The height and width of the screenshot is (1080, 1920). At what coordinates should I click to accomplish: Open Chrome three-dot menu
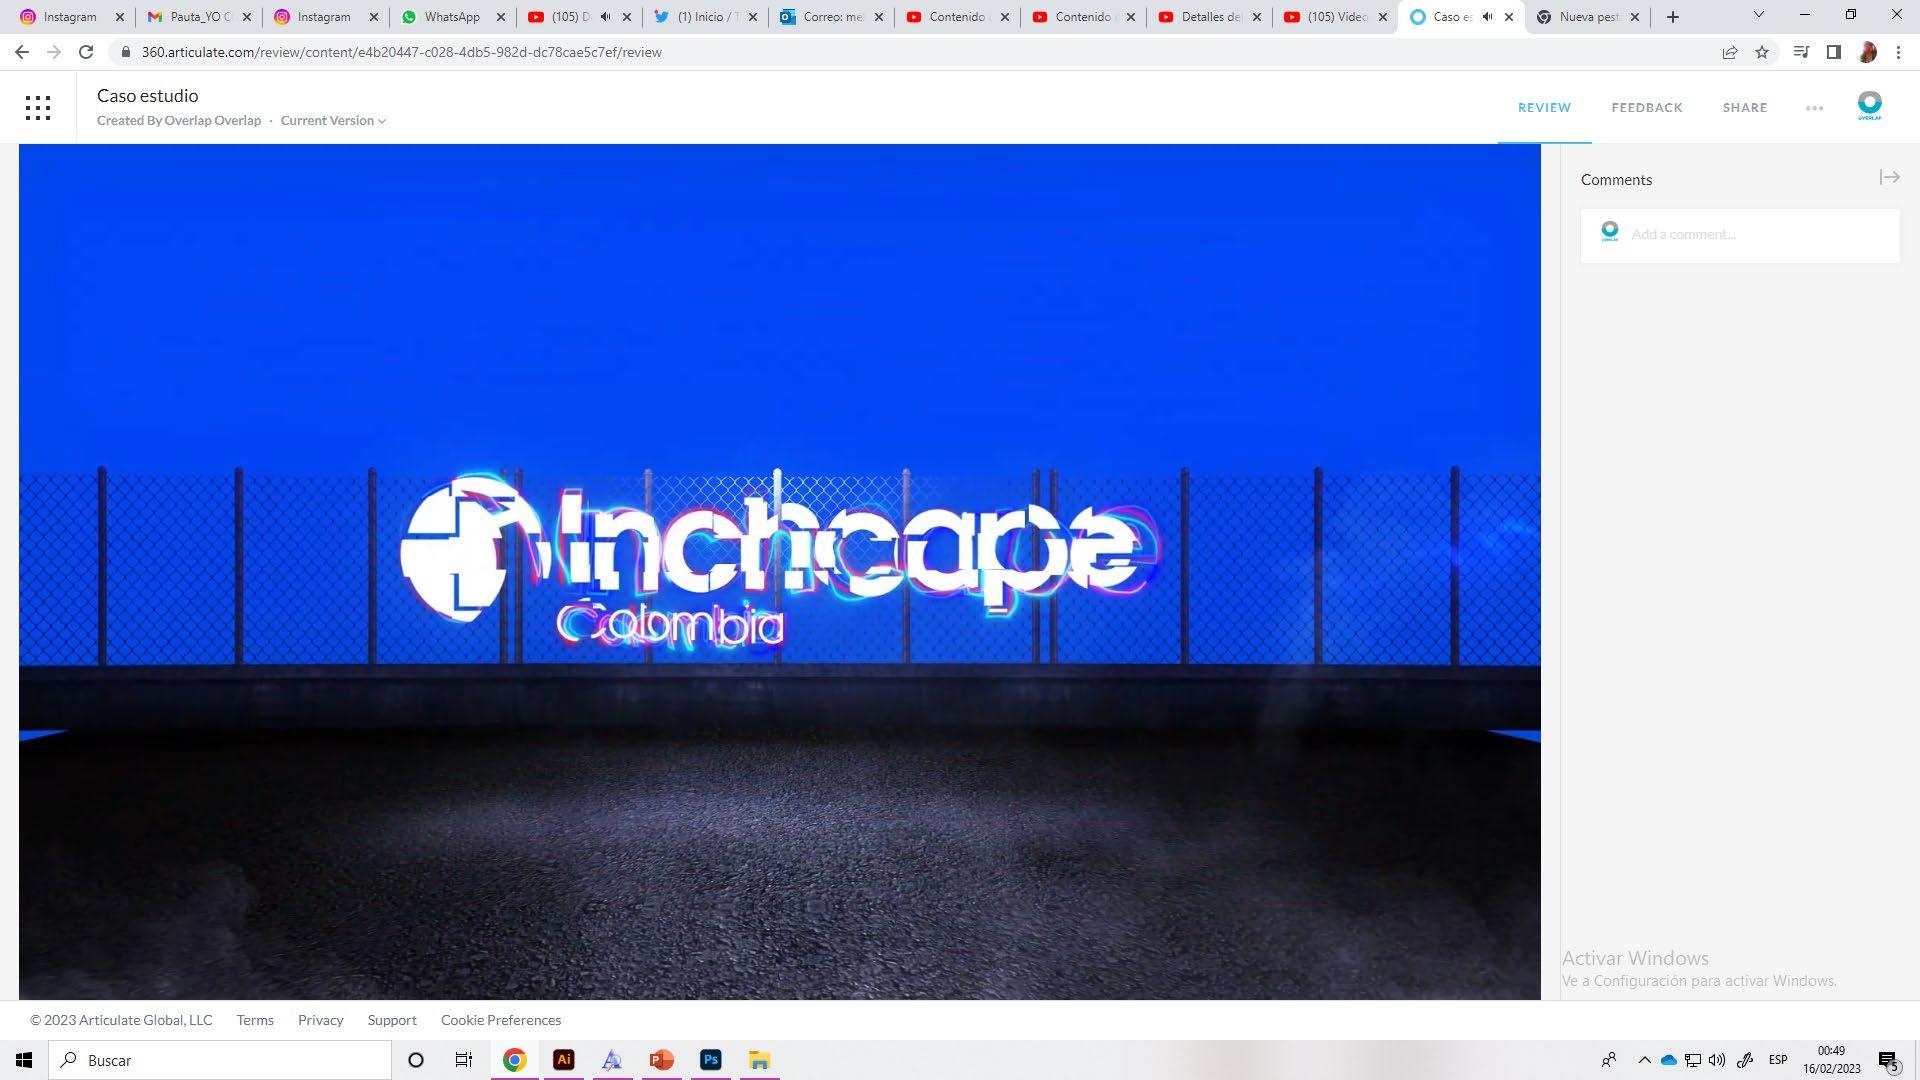[1898, 52]
